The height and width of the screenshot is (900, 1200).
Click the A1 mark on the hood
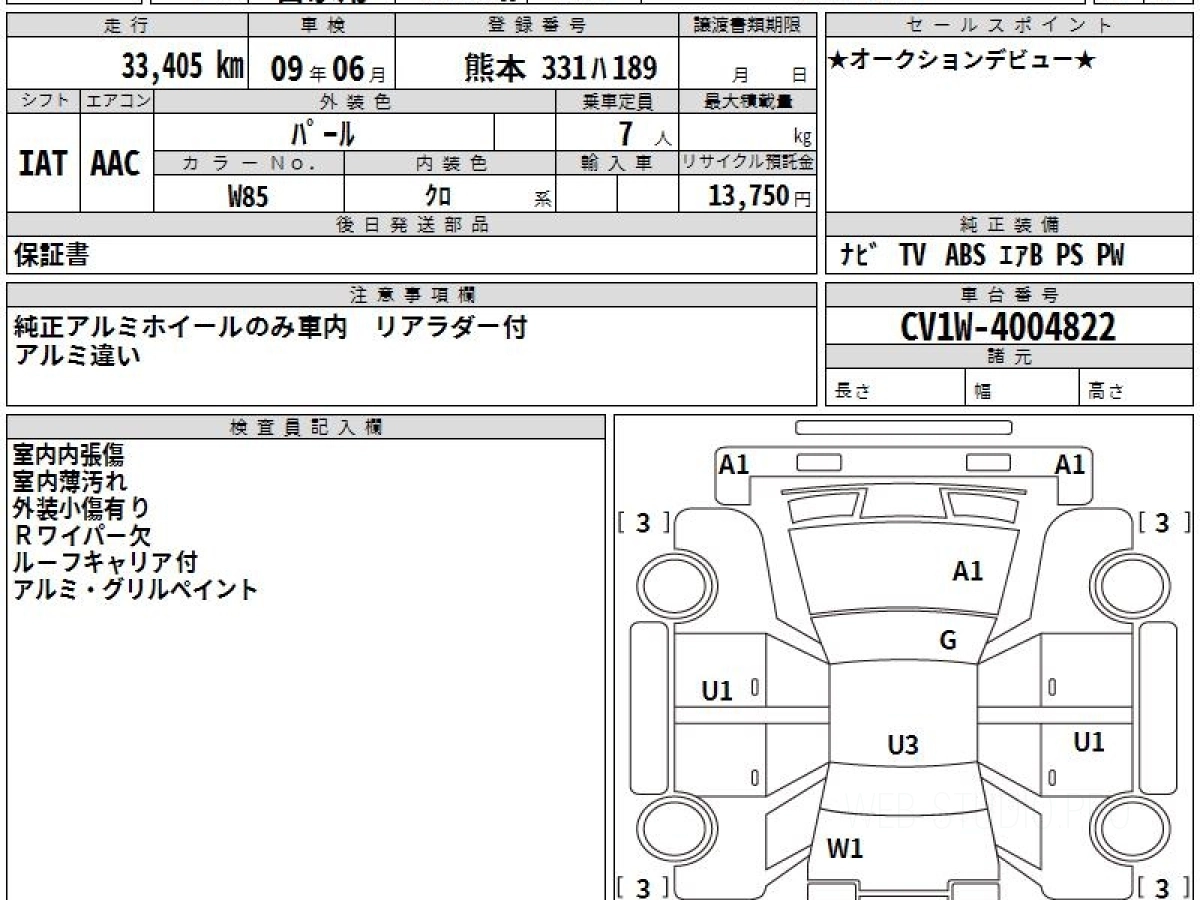[x=967, y=571]
